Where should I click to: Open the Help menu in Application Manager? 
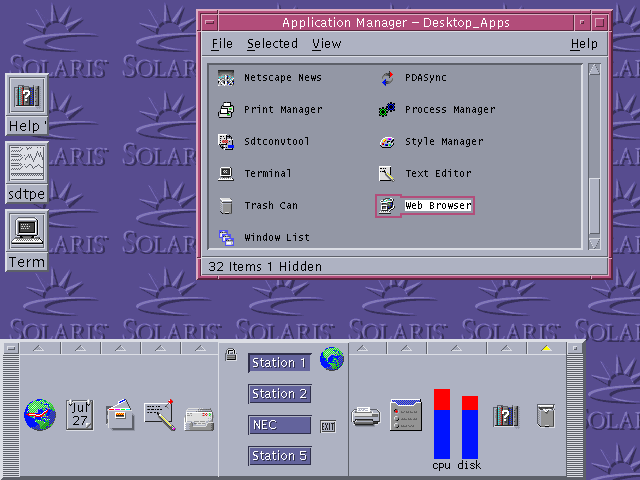pyautogui.click(x=584, y=44)
